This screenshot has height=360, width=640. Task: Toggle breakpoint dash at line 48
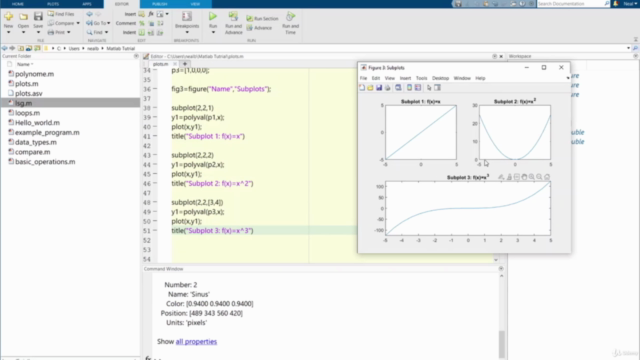pos(155,202)
